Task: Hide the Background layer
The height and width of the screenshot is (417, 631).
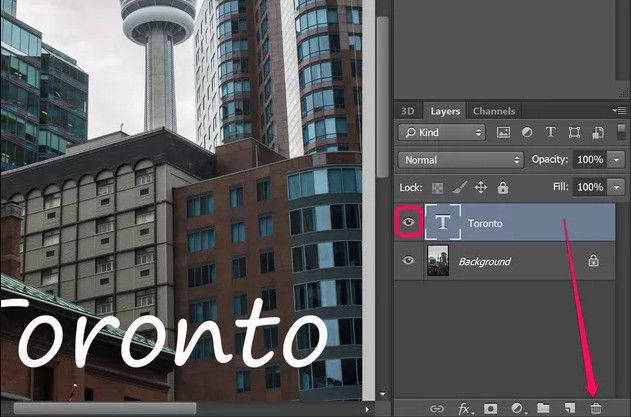Action: [x=408, y=261]
